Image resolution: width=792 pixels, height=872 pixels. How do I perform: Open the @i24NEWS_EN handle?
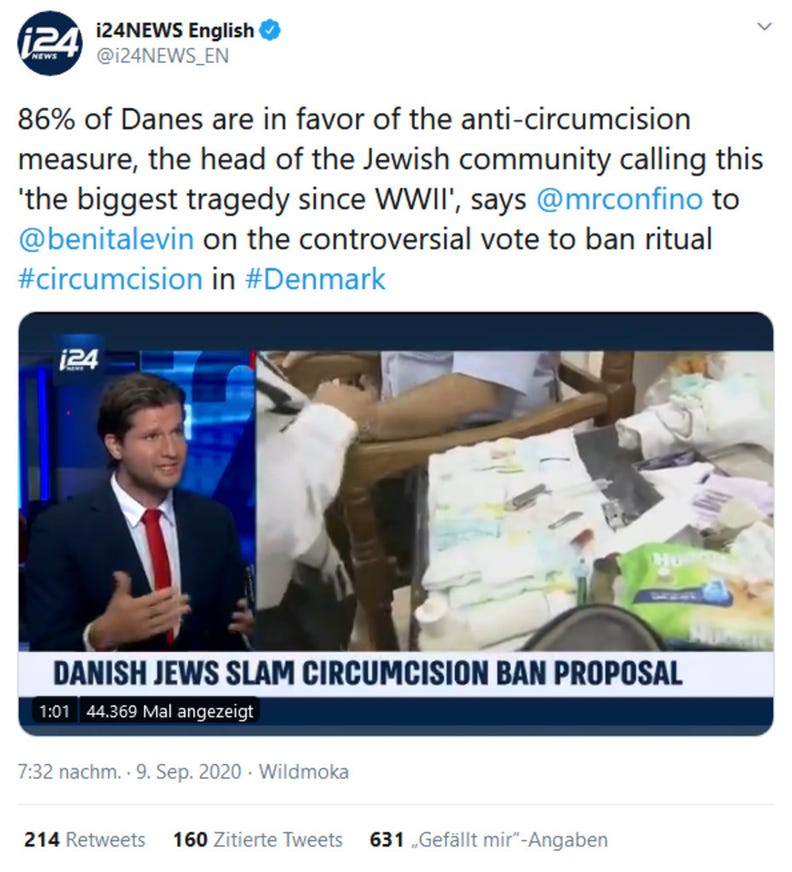(x=162, y=56)
